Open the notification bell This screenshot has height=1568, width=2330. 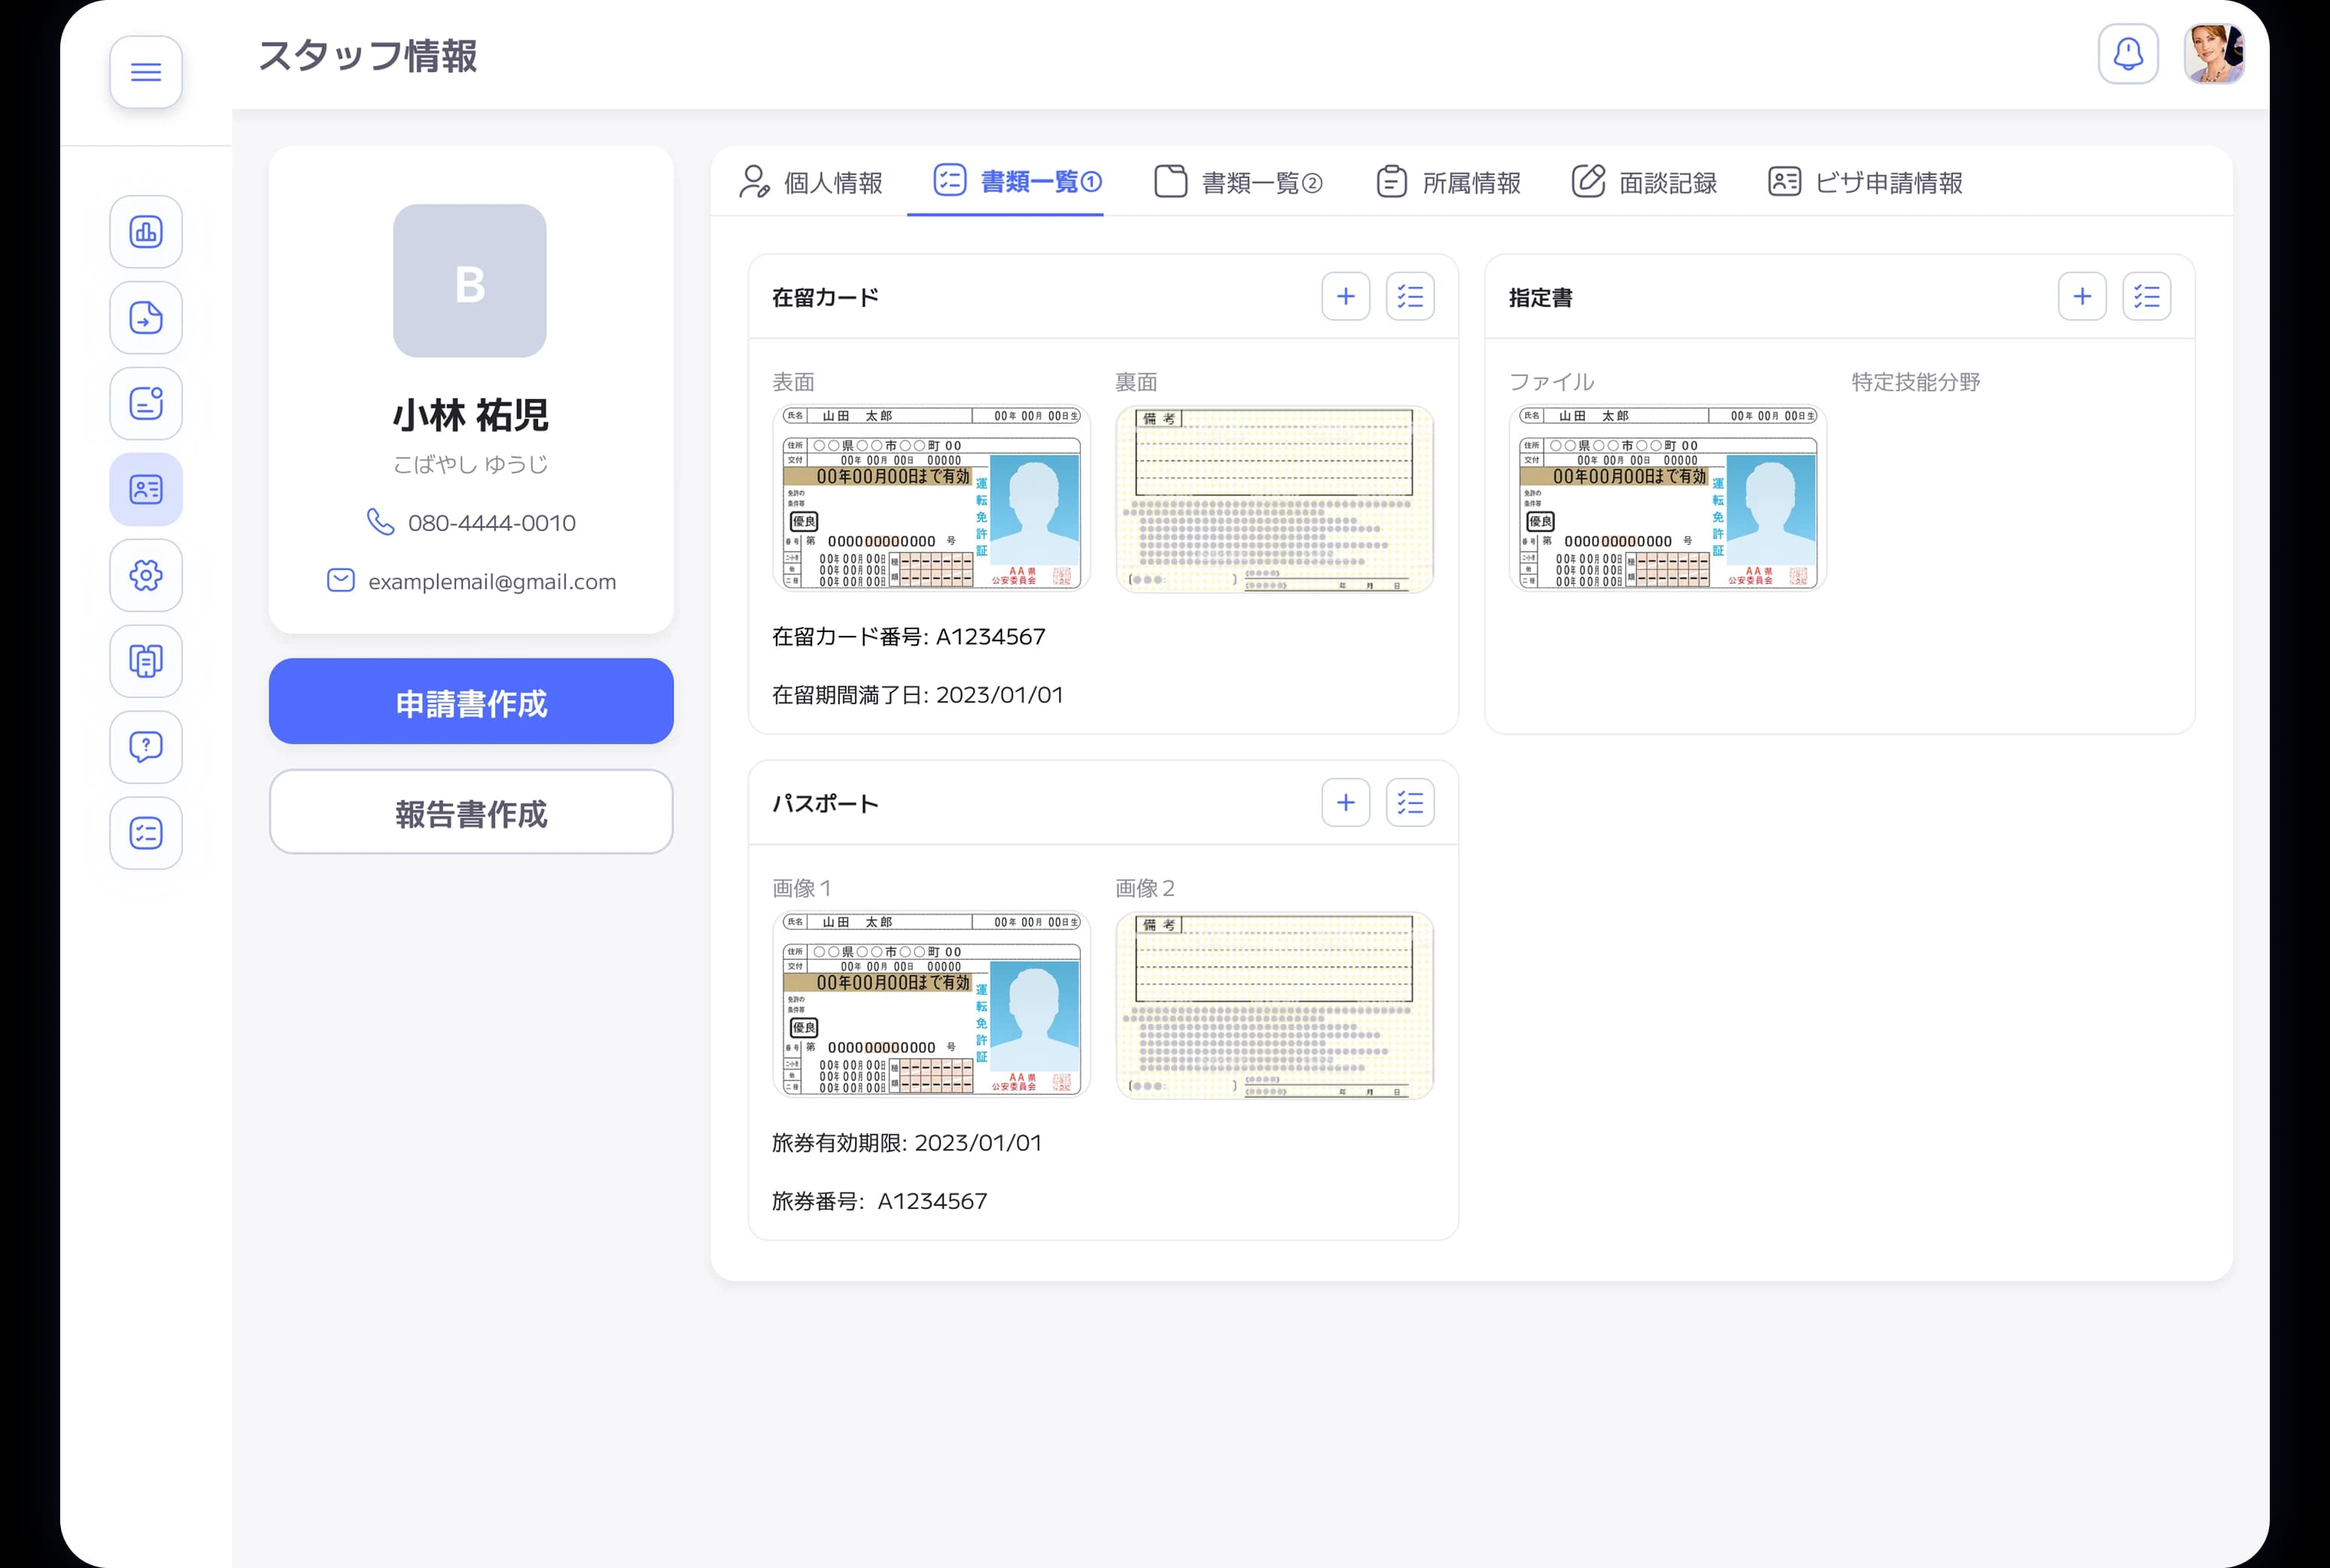click(2128, 54)
